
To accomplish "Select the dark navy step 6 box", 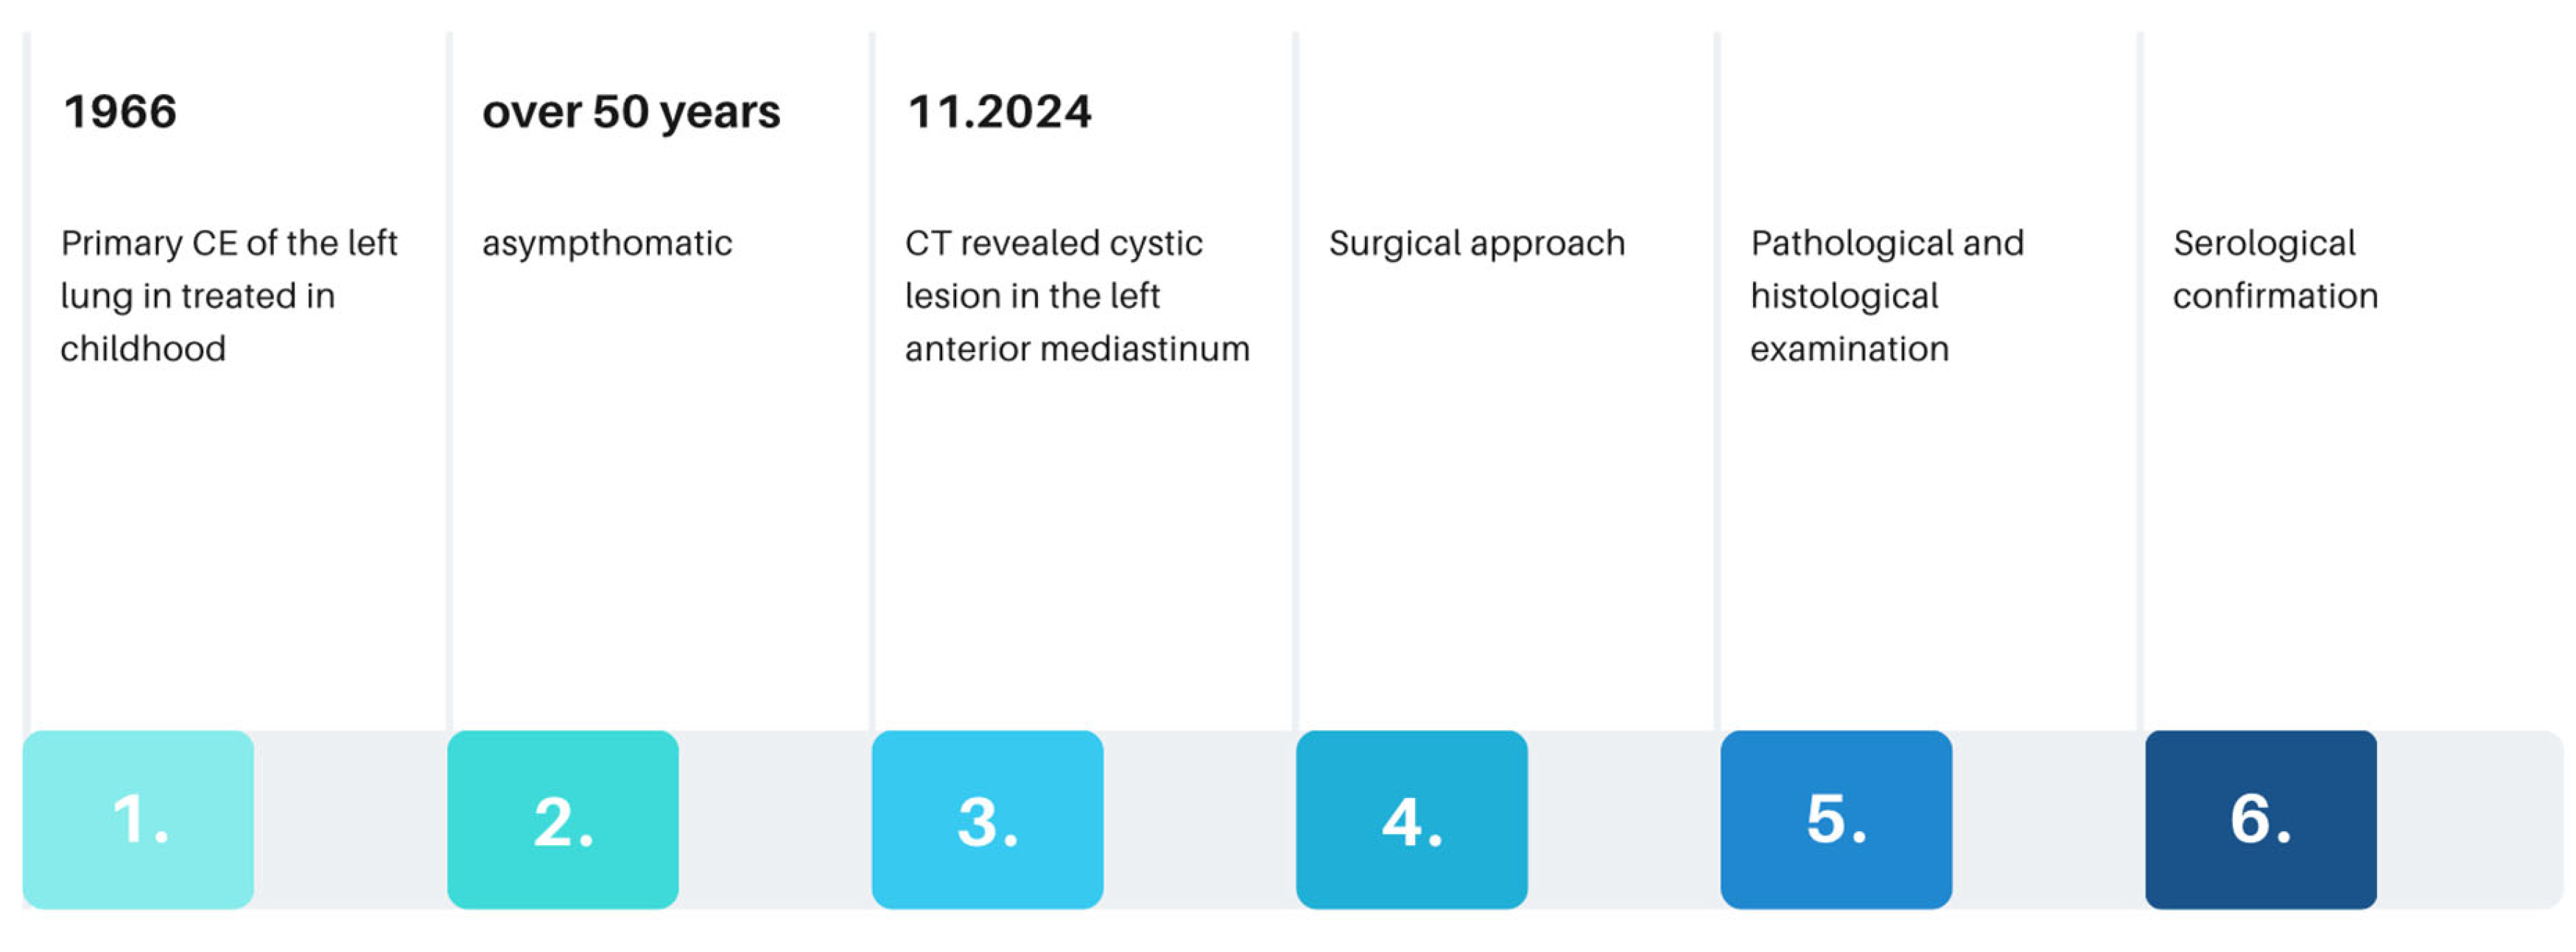I will (x=2260, y=819).
